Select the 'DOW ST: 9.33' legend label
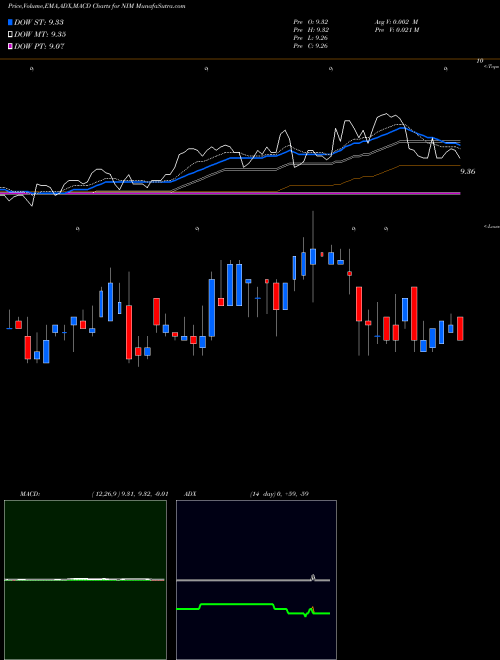 coord(39,22)
